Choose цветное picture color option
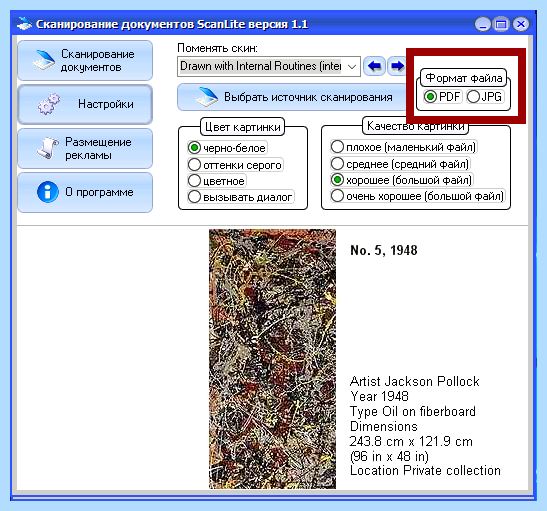 [217, 181]
